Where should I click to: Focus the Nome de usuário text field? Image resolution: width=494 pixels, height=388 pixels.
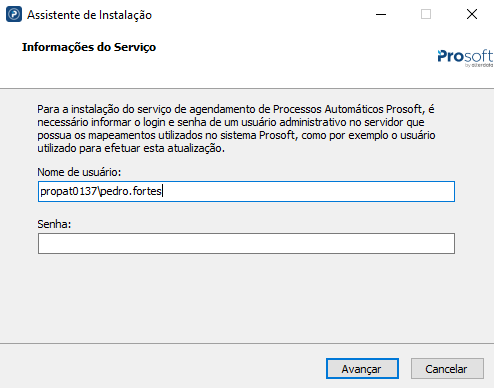point(246,191)
